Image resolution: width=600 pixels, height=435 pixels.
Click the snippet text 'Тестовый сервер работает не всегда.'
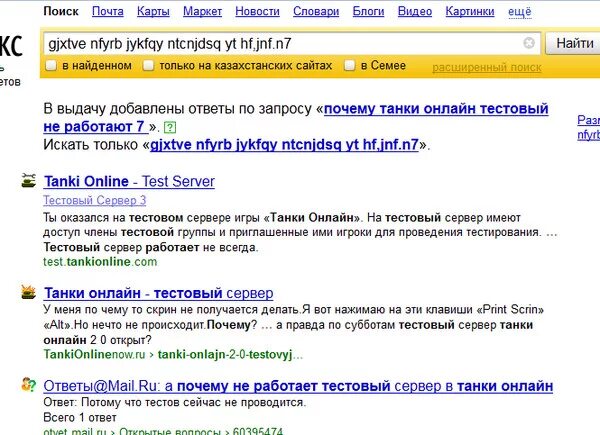[151, 247]
